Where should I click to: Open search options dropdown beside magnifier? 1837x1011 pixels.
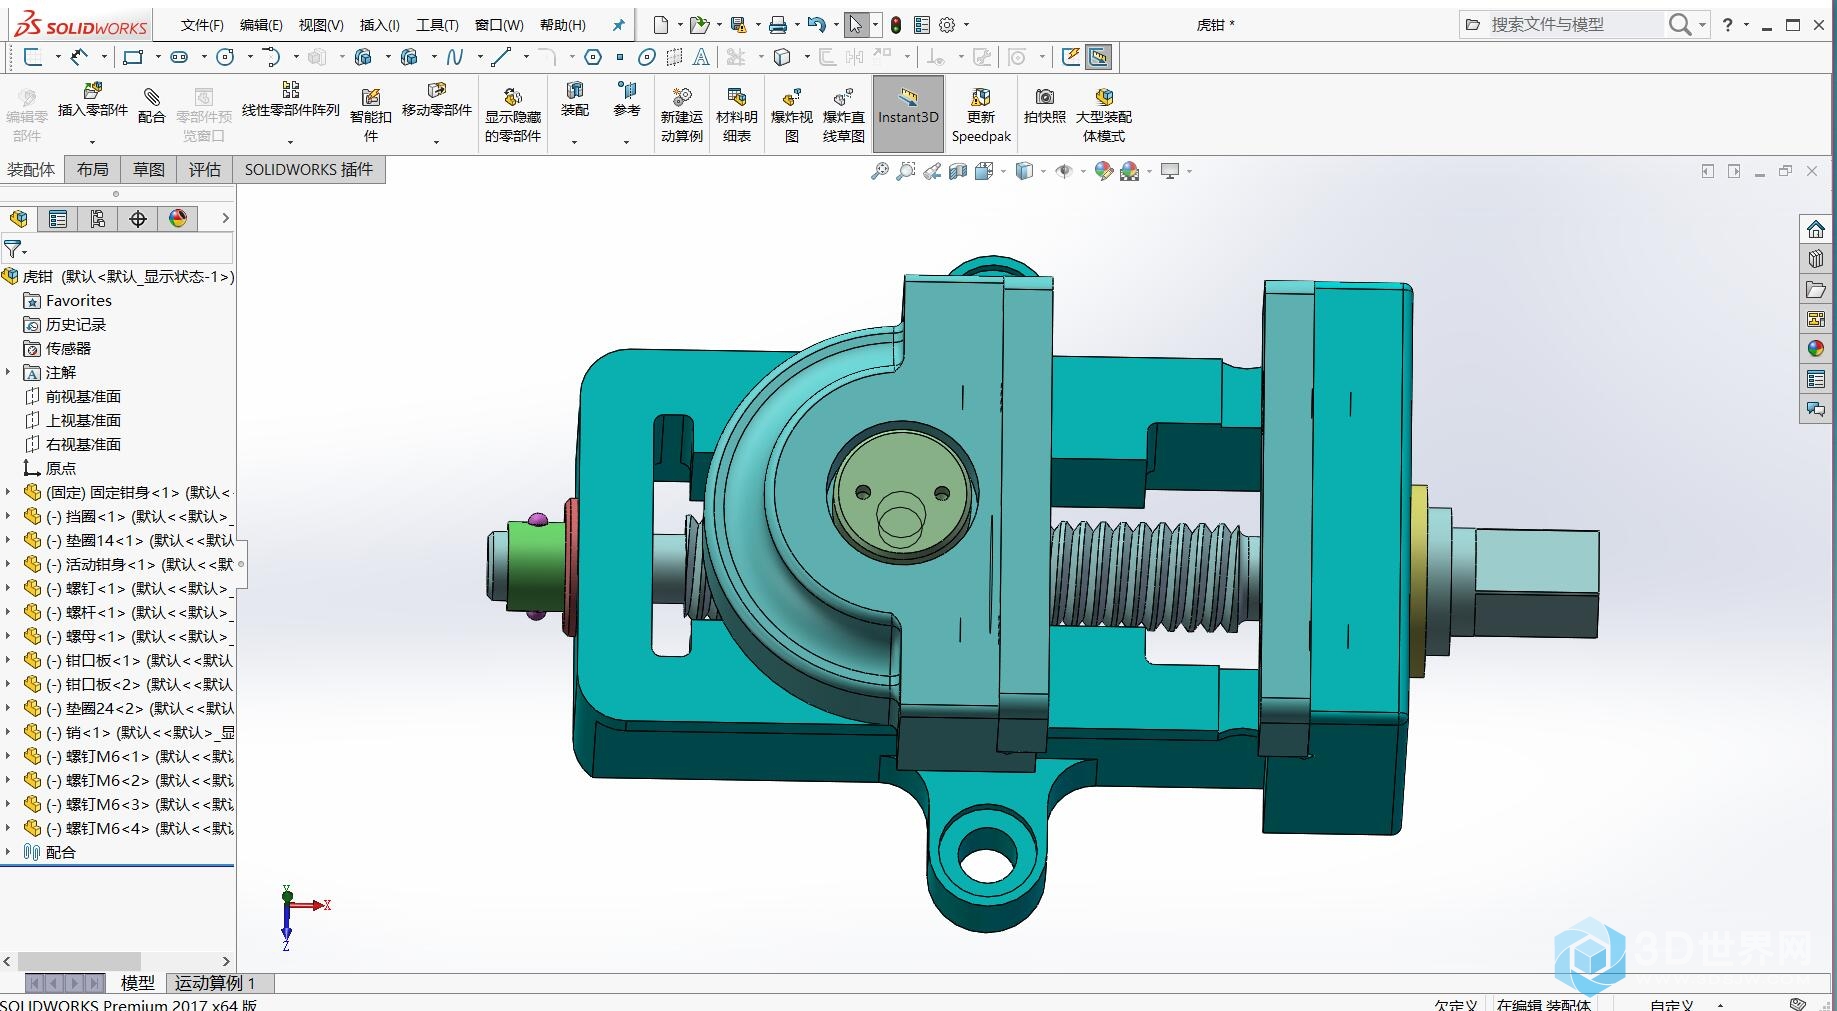(x=1702, y=25)
